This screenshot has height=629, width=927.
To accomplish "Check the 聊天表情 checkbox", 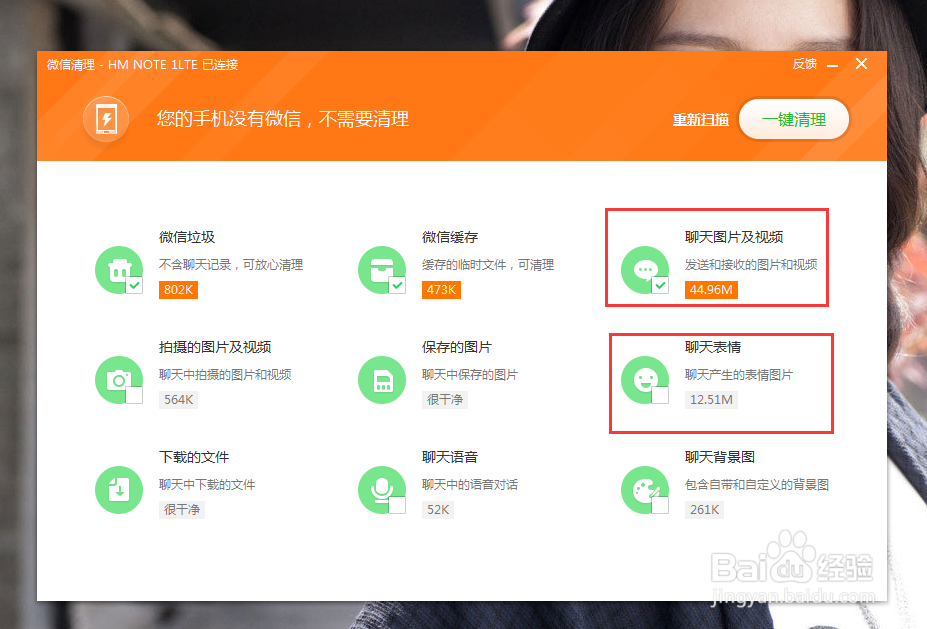I will click(660, 395).
